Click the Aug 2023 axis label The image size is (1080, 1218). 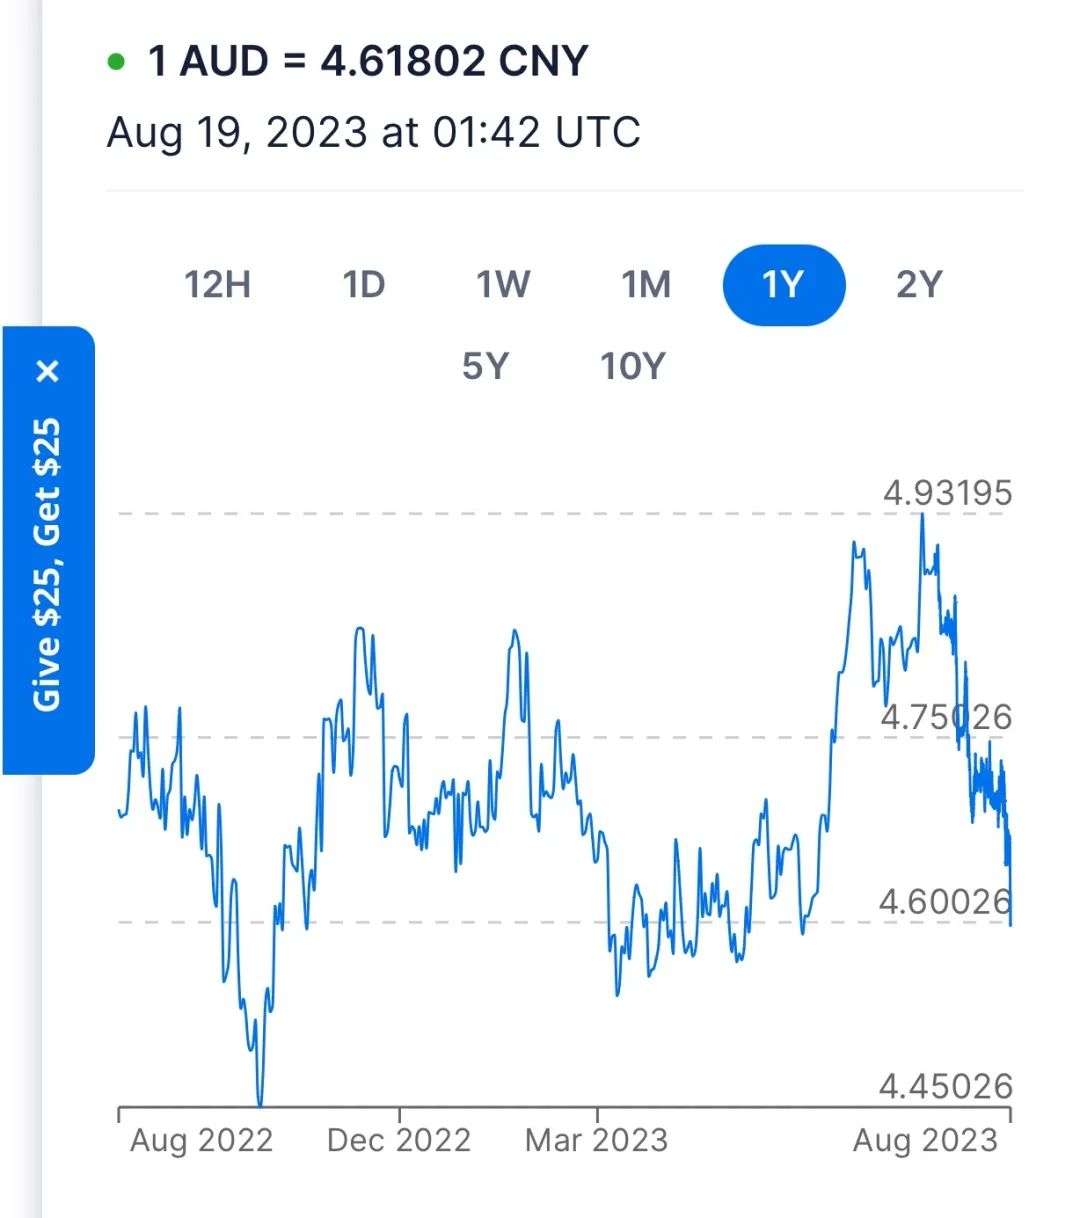point(925,1141)
